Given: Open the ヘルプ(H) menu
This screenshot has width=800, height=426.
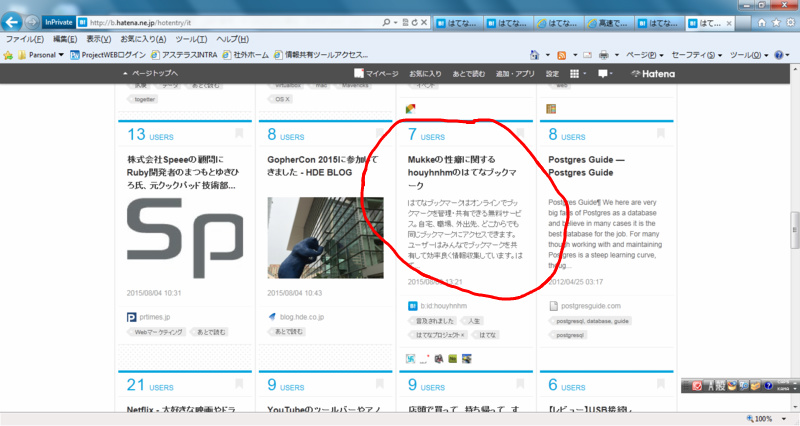Looking at the screenshot, I should pyautogui.click(x=232, y=39).
